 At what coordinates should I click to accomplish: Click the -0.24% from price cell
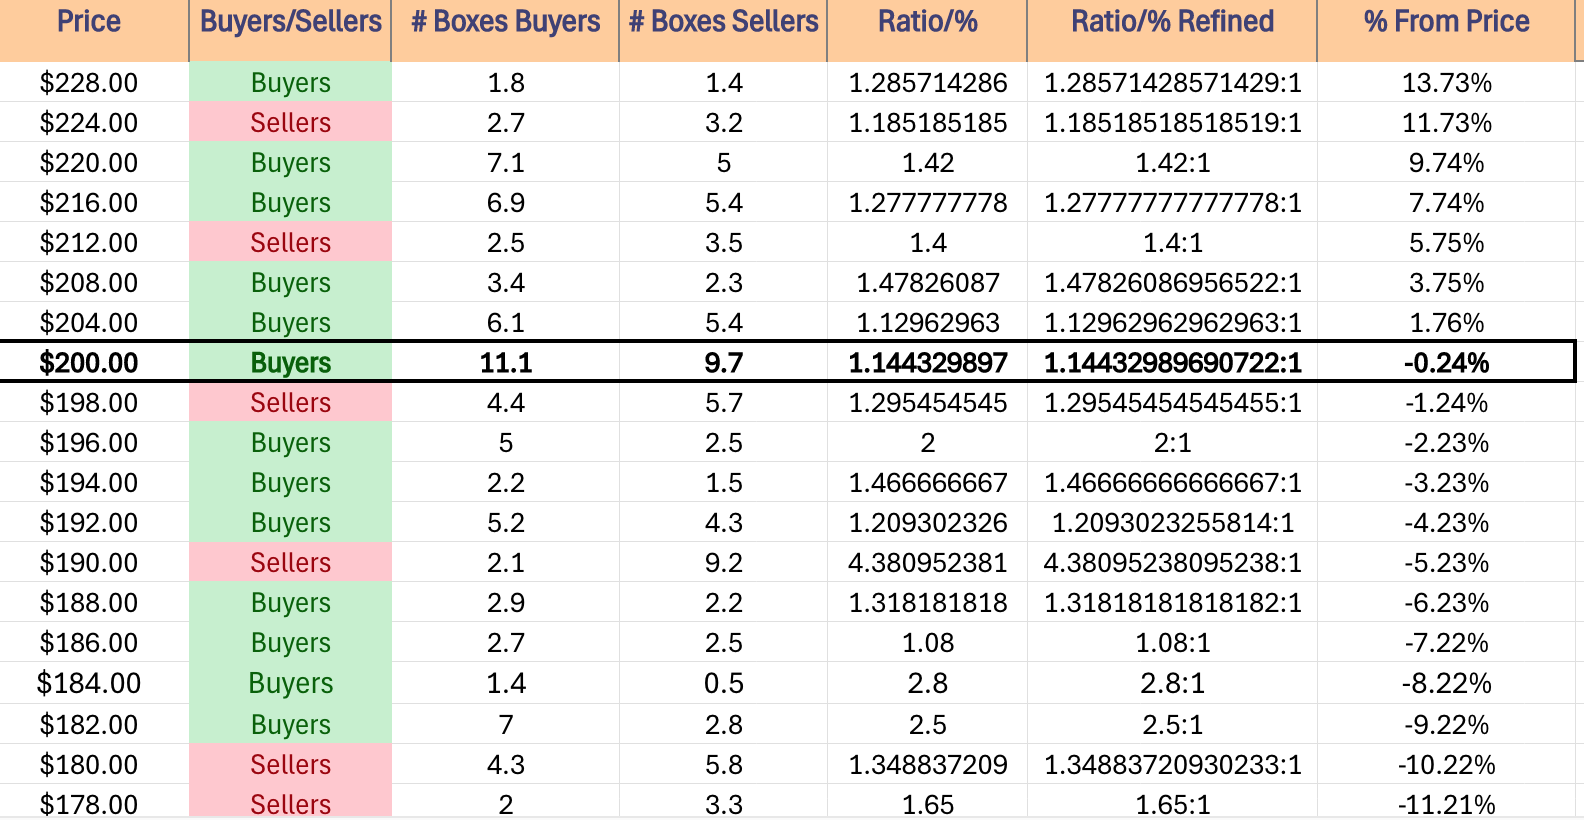(x=1446, y=362)
